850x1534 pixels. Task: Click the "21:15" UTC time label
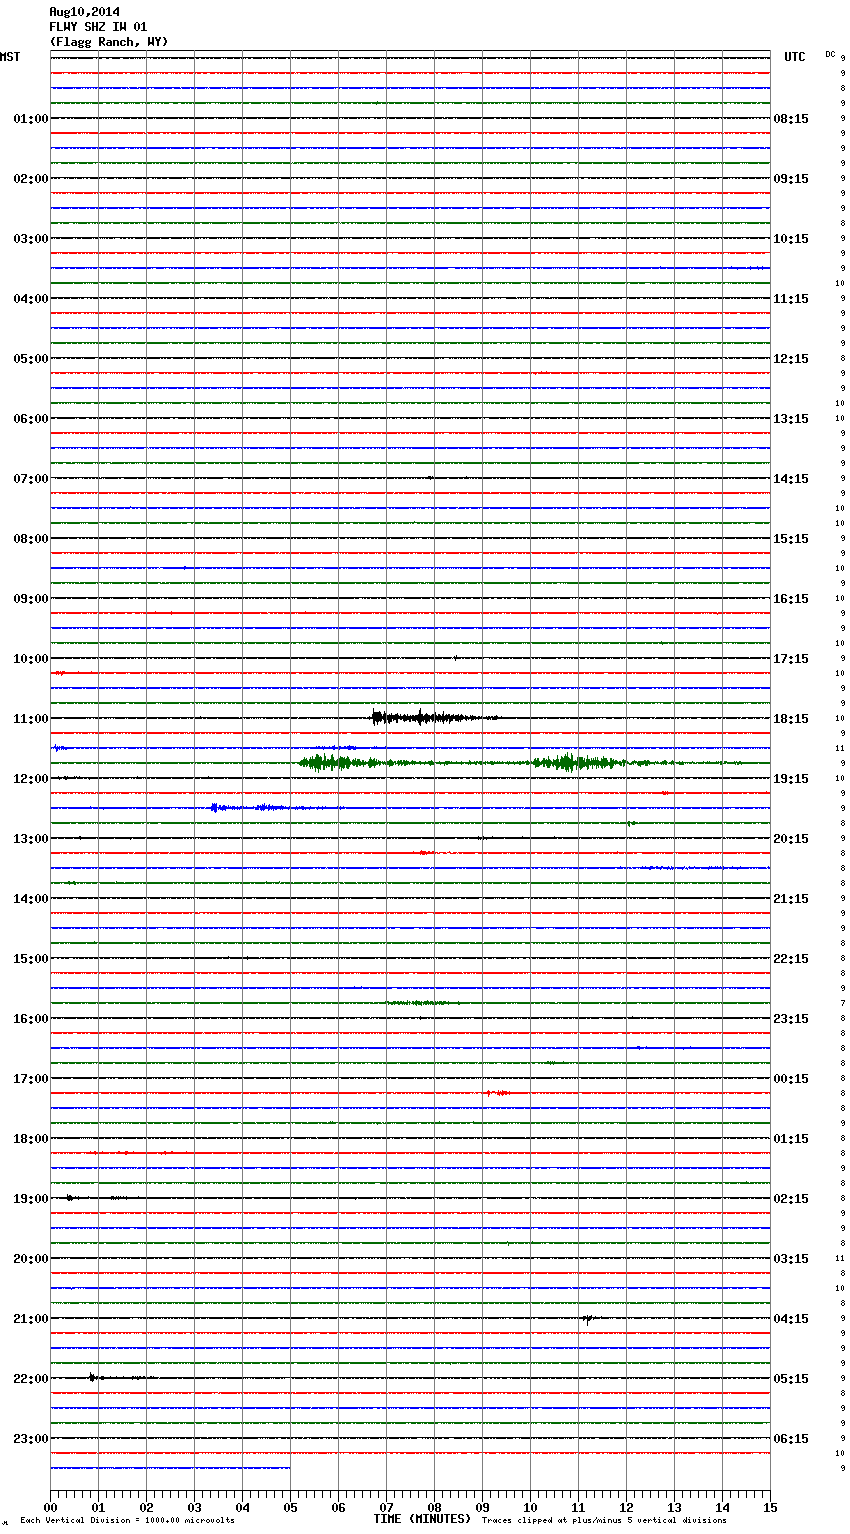pyautogui.click(x=791, y=899)
